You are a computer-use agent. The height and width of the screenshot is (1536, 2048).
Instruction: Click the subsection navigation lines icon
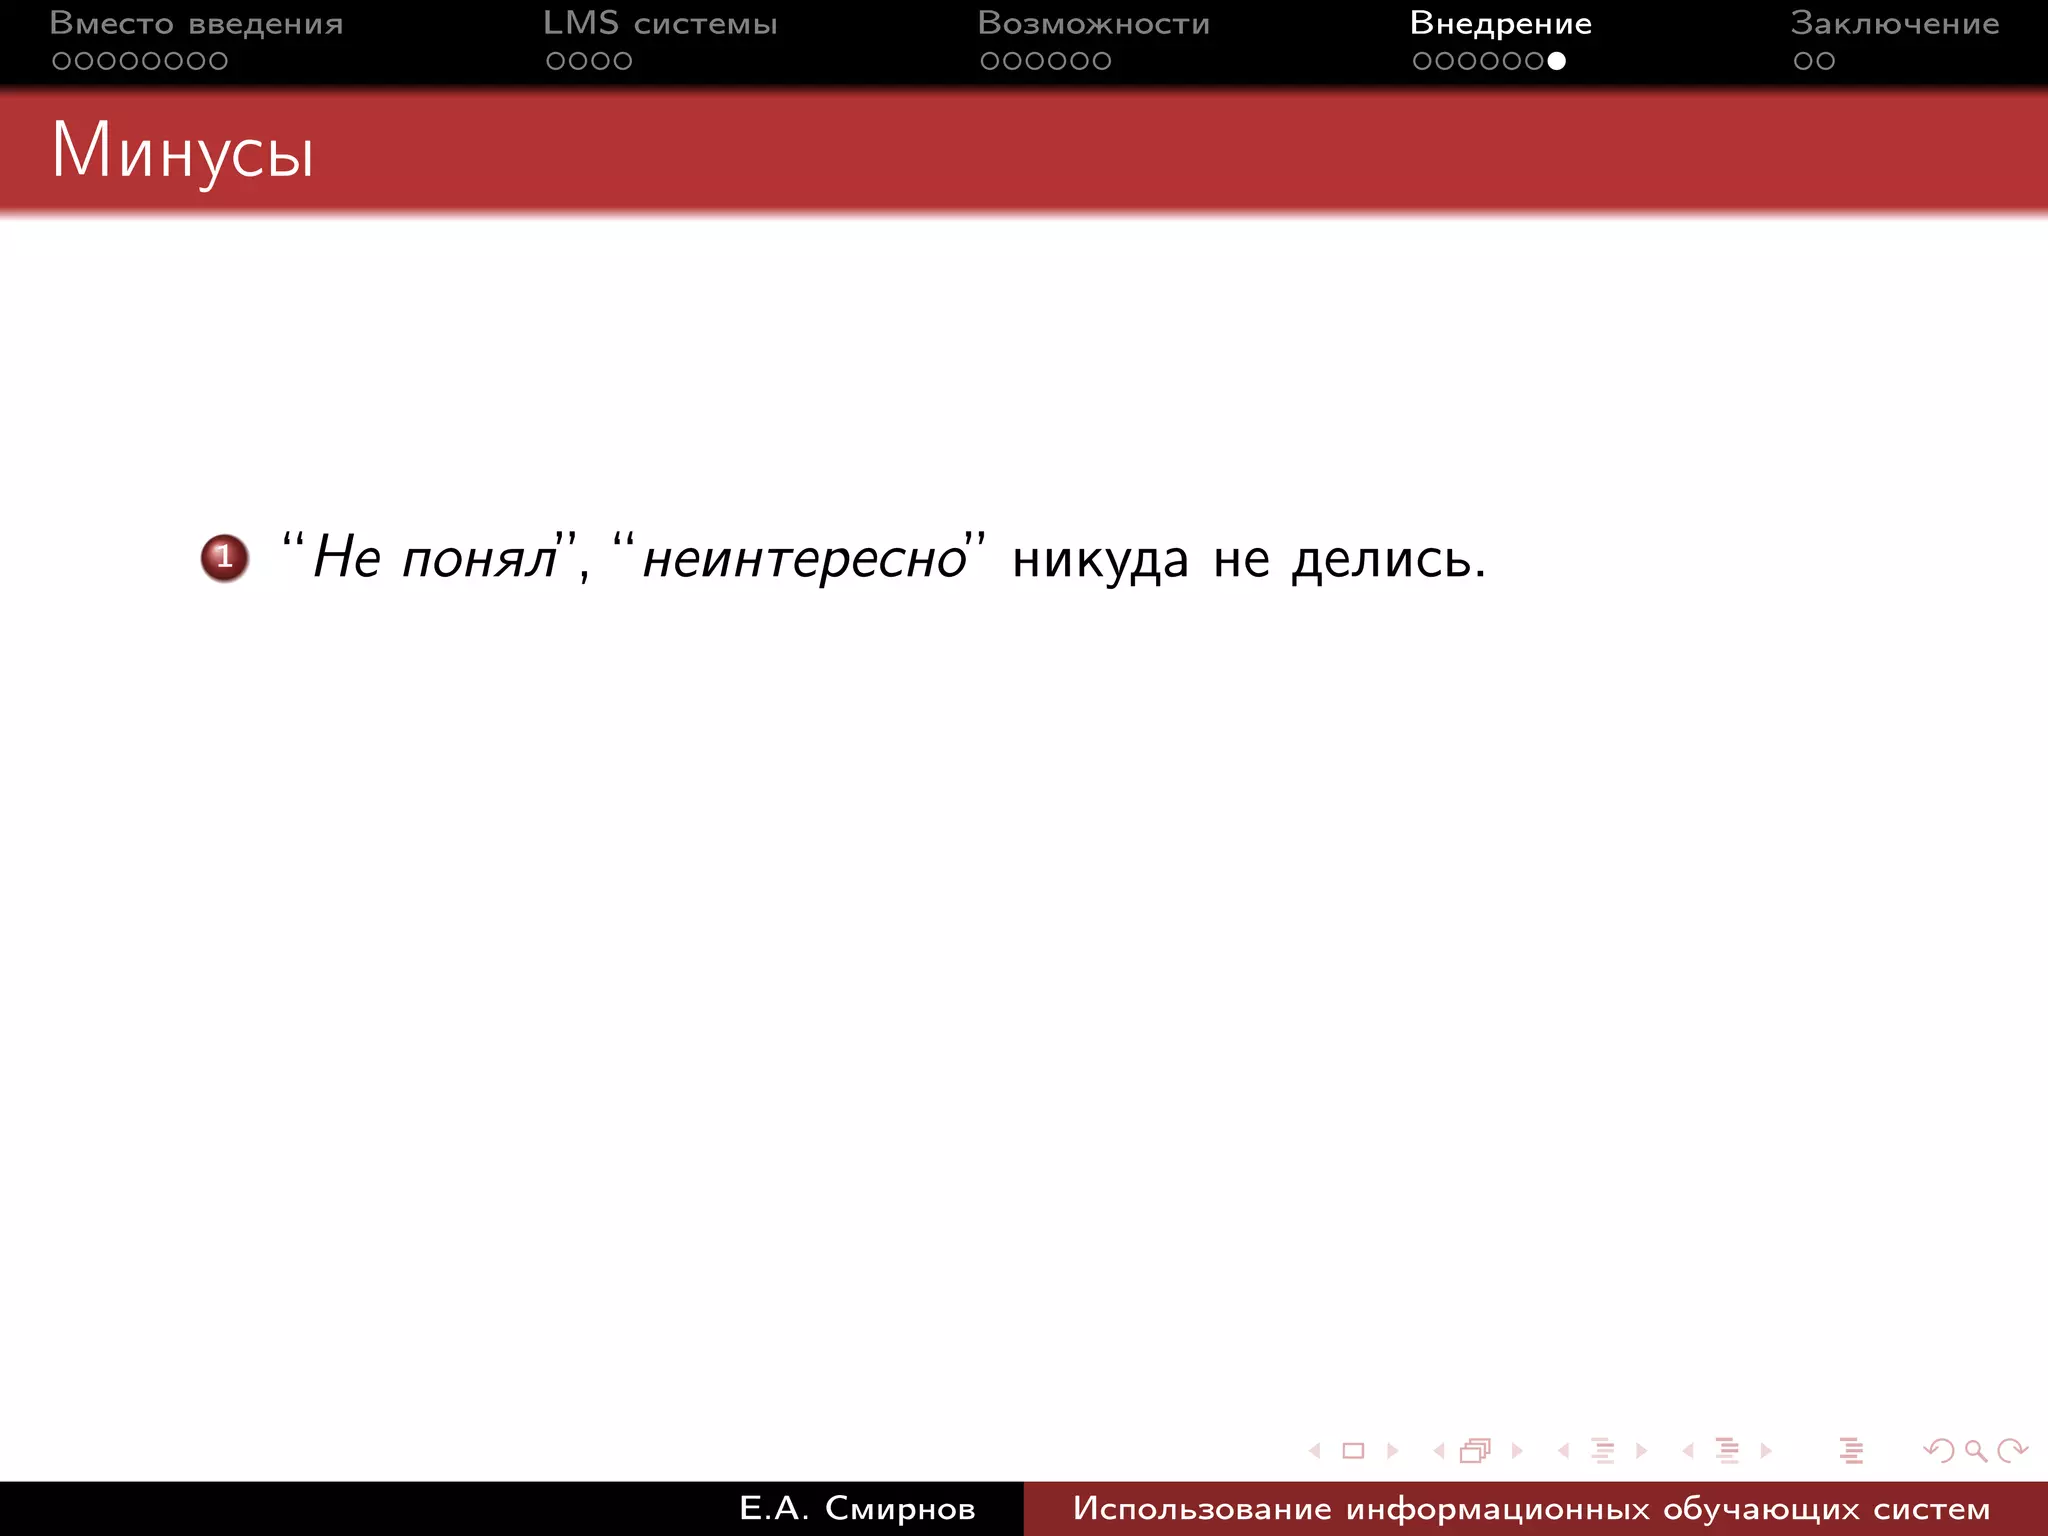[1603, 1450]
